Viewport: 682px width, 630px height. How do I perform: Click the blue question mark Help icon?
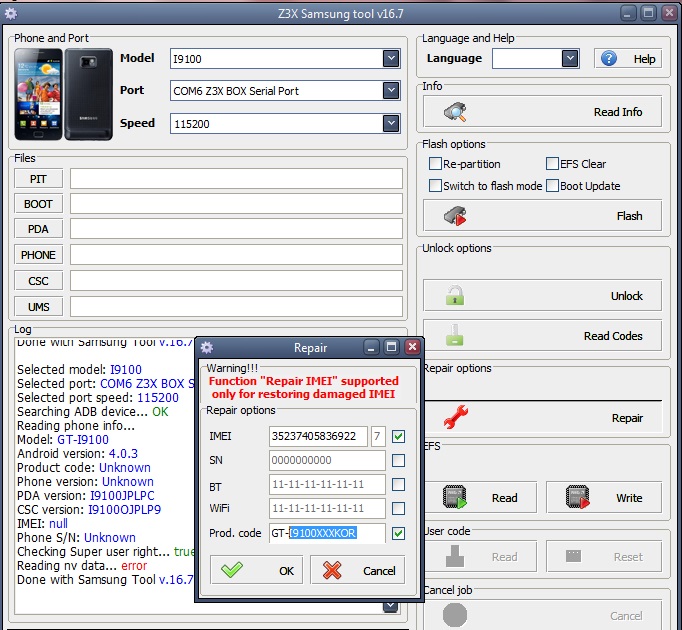pyautogui.click(x=609, y=58)
